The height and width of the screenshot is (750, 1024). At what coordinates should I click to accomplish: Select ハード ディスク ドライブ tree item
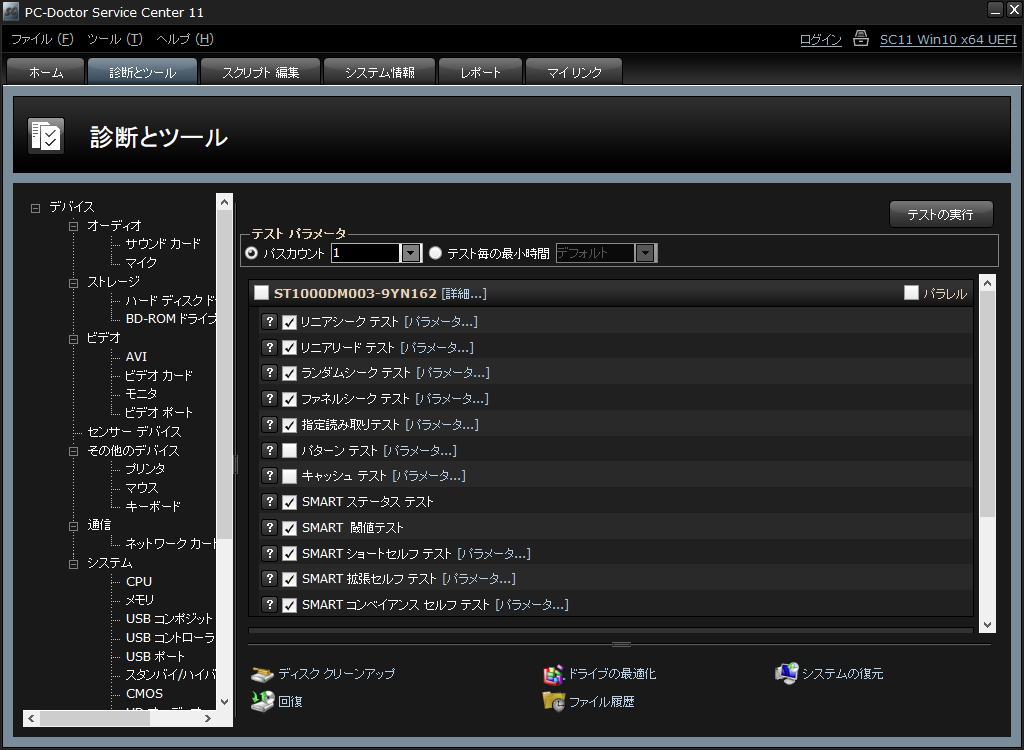pyautogui.click(x=170, y=301)
